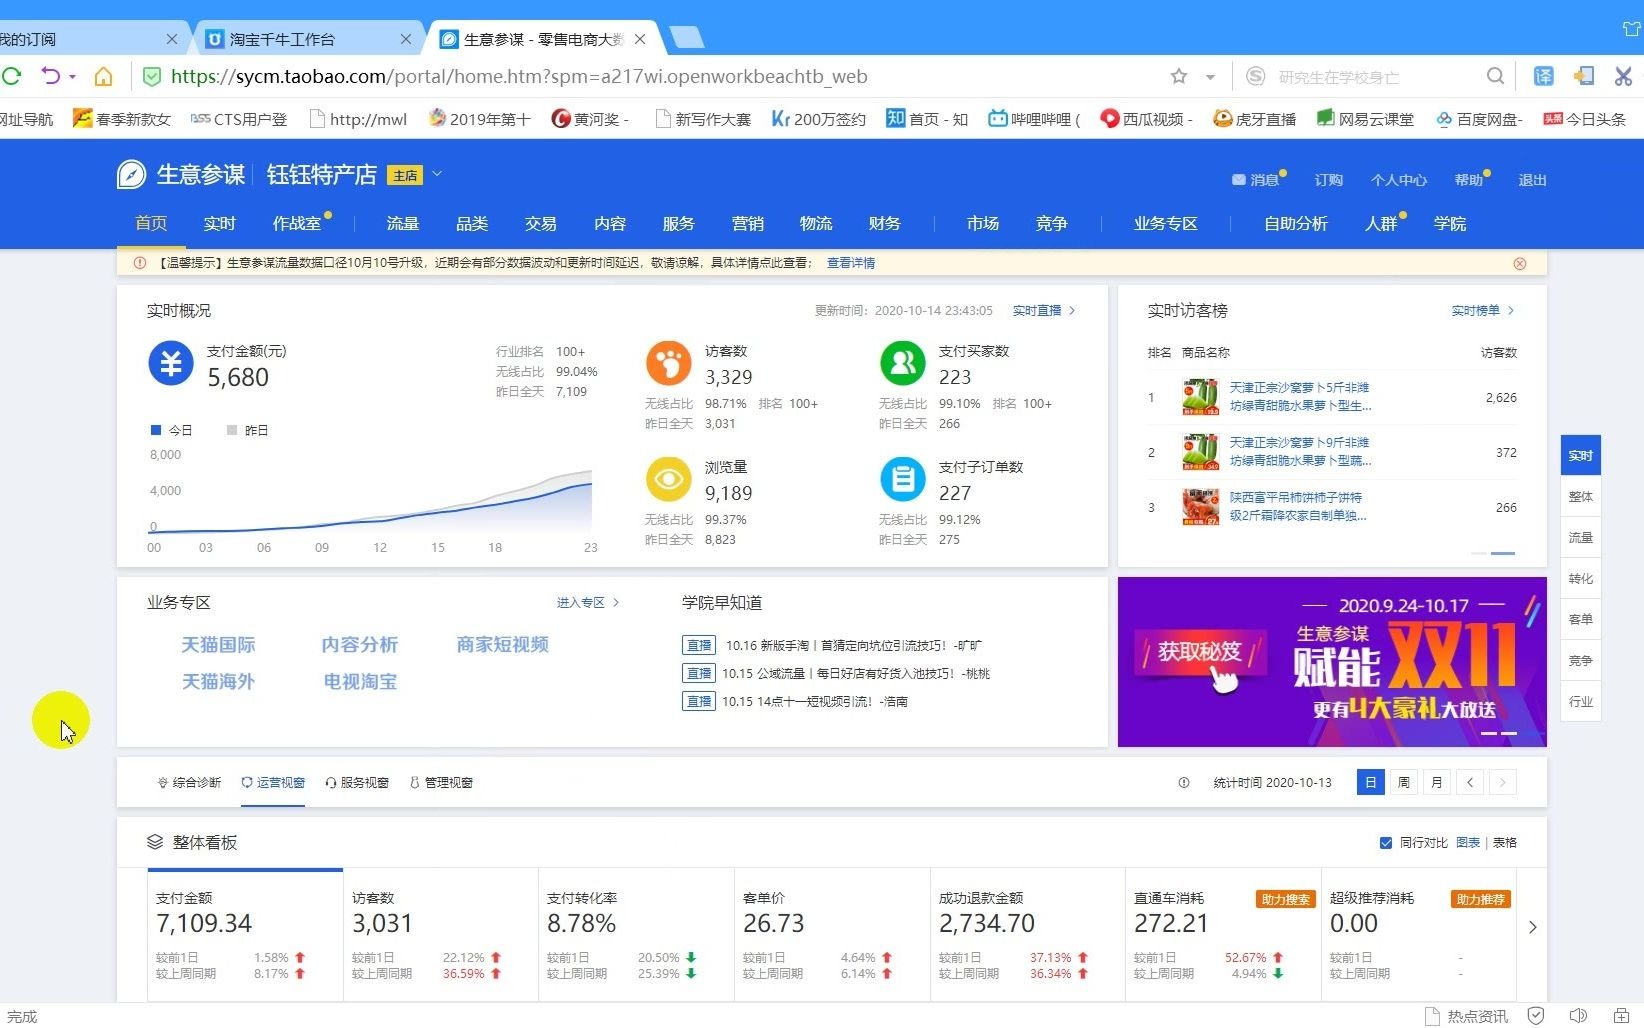This screenshot has width=1644, height=1028.
Task: Go to browser home page icon
Action: click(103, 76)
